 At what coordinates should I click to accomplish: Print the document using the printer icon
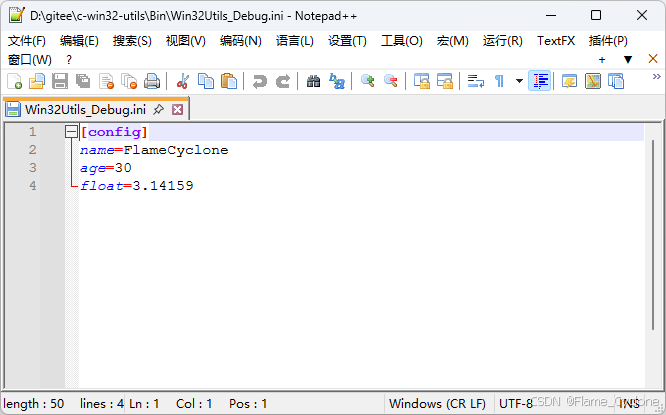point(152,81)
